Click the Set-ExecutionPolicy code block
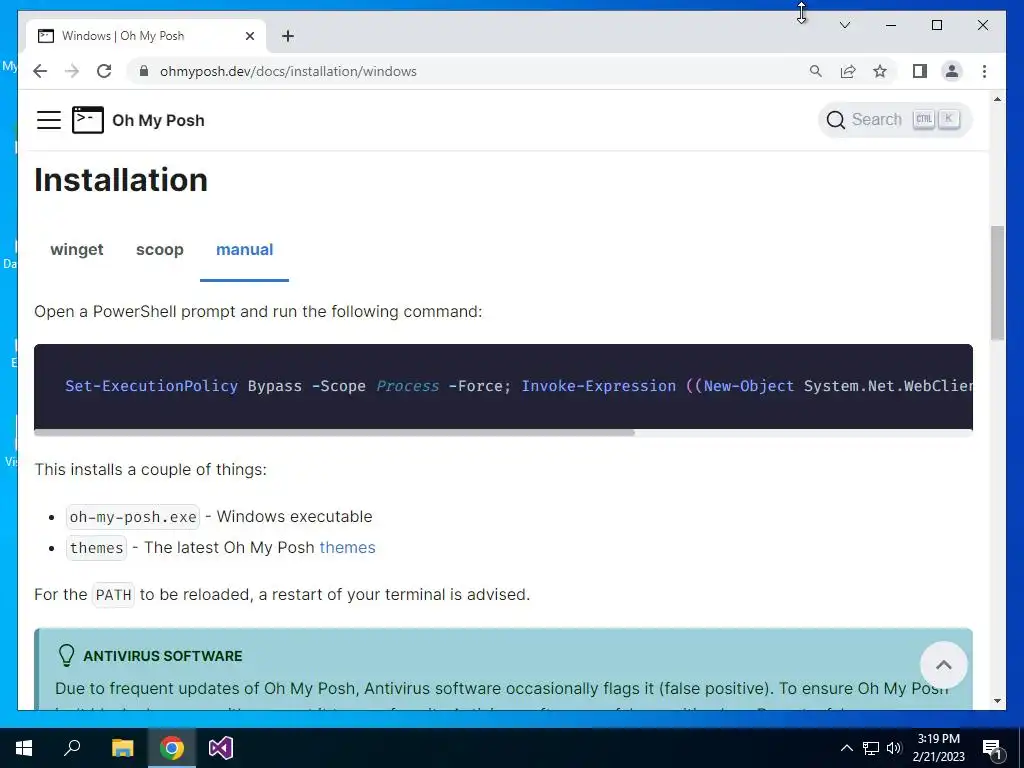1024x768 pixels. pos(504,386)
